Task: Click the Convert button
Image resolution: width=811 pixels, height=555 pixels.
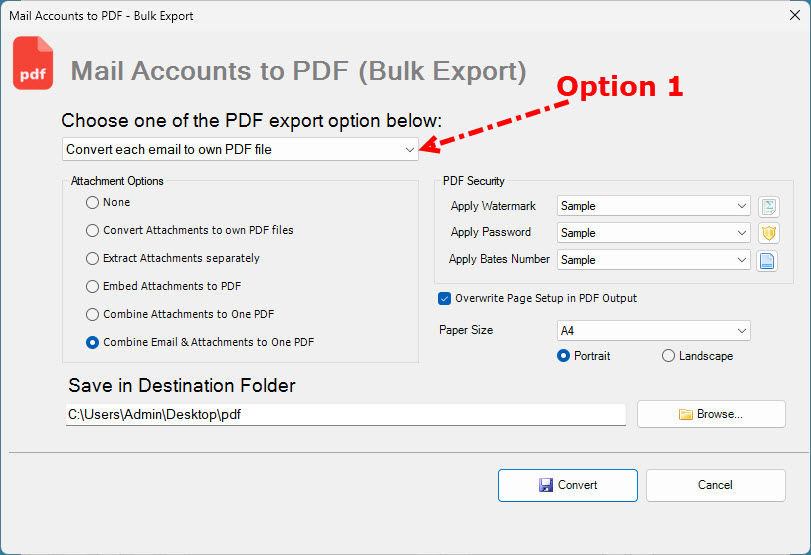Action: [x=567, y=485]
